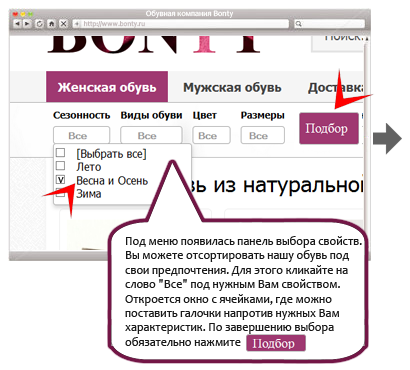The width and height of the screenshot is (410, 370).
Task: Click inside the browser search field
Action: (330, 24)
